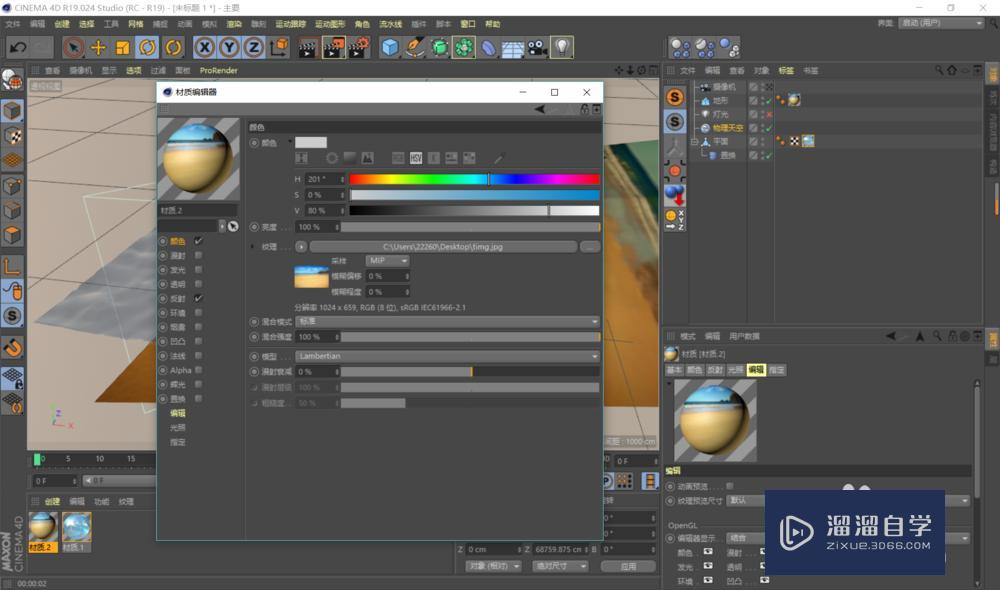Click the browse ellipsis button for texture
The width and height of the screenshot is (1000, 590).
pyautogui.click(x=590, y=247)
